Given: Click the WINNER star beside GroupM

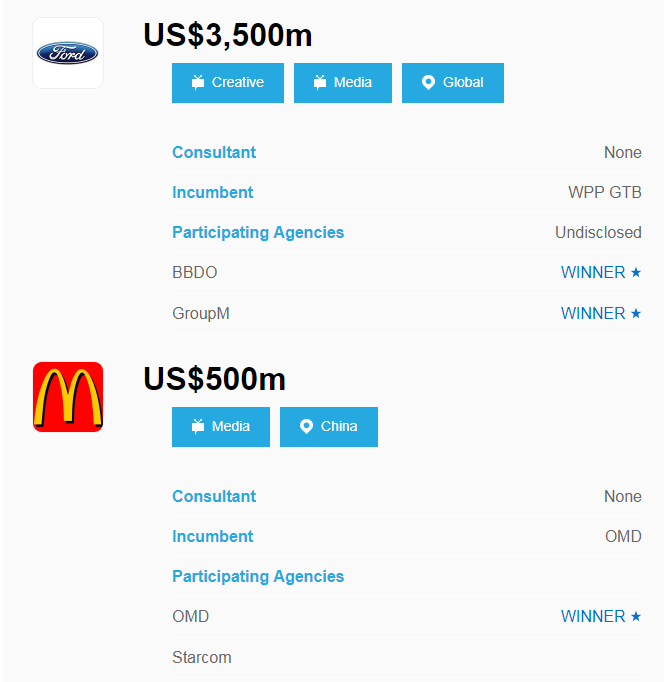Looking at the screenshot, I should [636, 314].
